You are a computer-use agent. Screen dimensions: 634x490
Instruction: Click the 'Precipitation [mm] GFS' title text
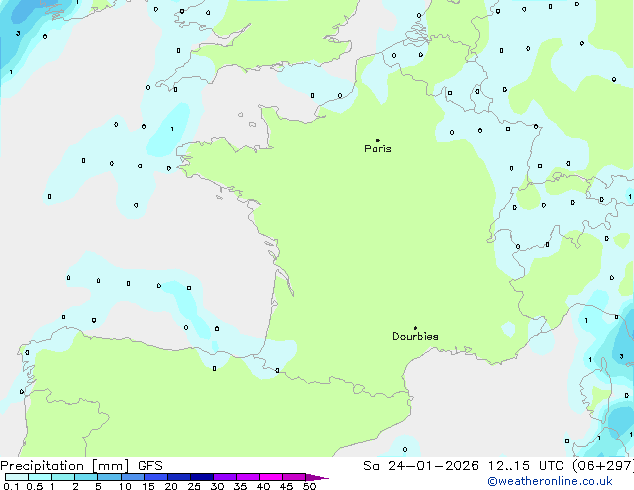(x=81, y=466)
